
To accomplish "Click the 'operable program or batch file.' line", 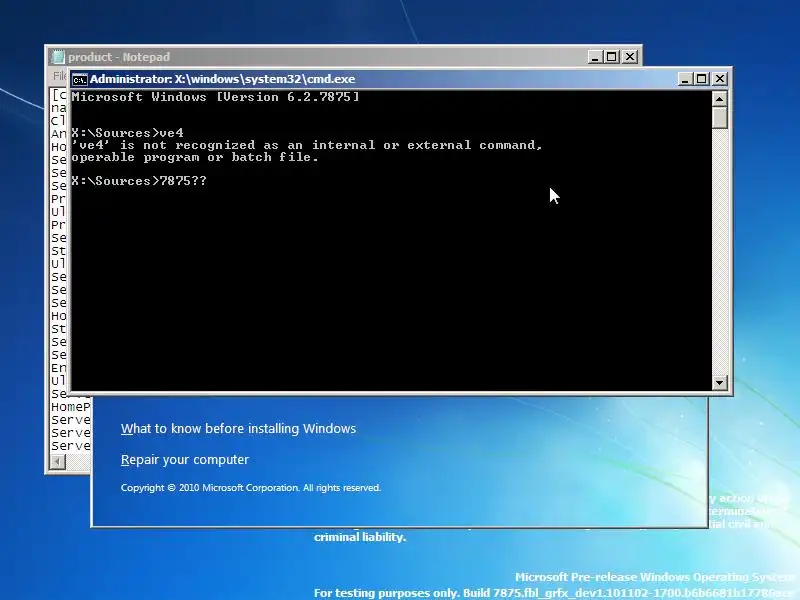I will [195, 157].
